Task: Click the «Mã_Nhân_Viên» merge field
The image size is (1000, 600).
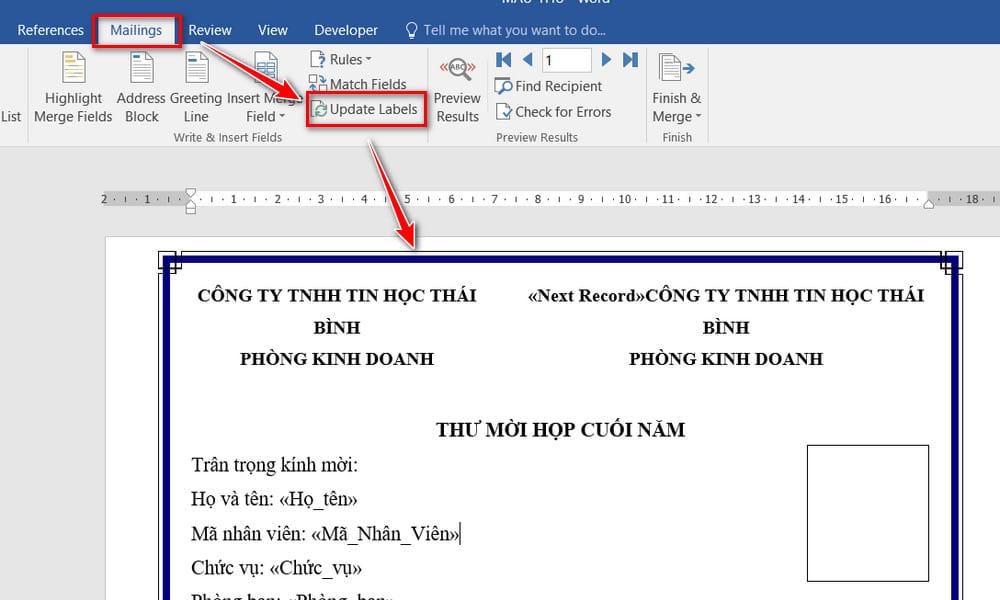Action: 385,533
